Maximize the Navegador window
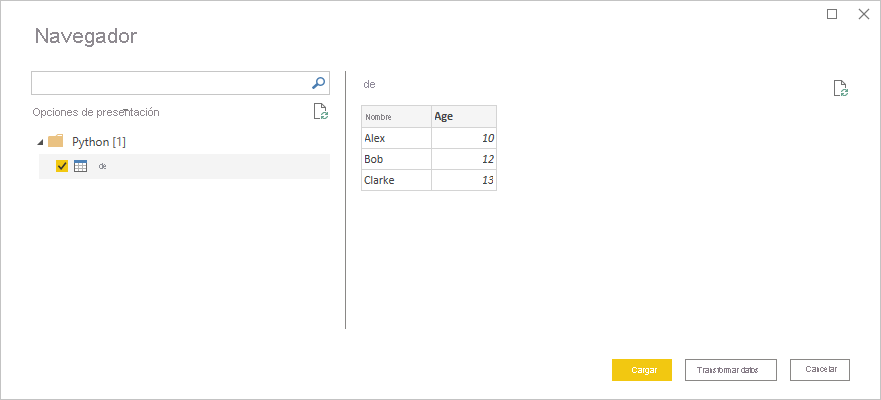This screenshot has width=881, height=400. 832,14
